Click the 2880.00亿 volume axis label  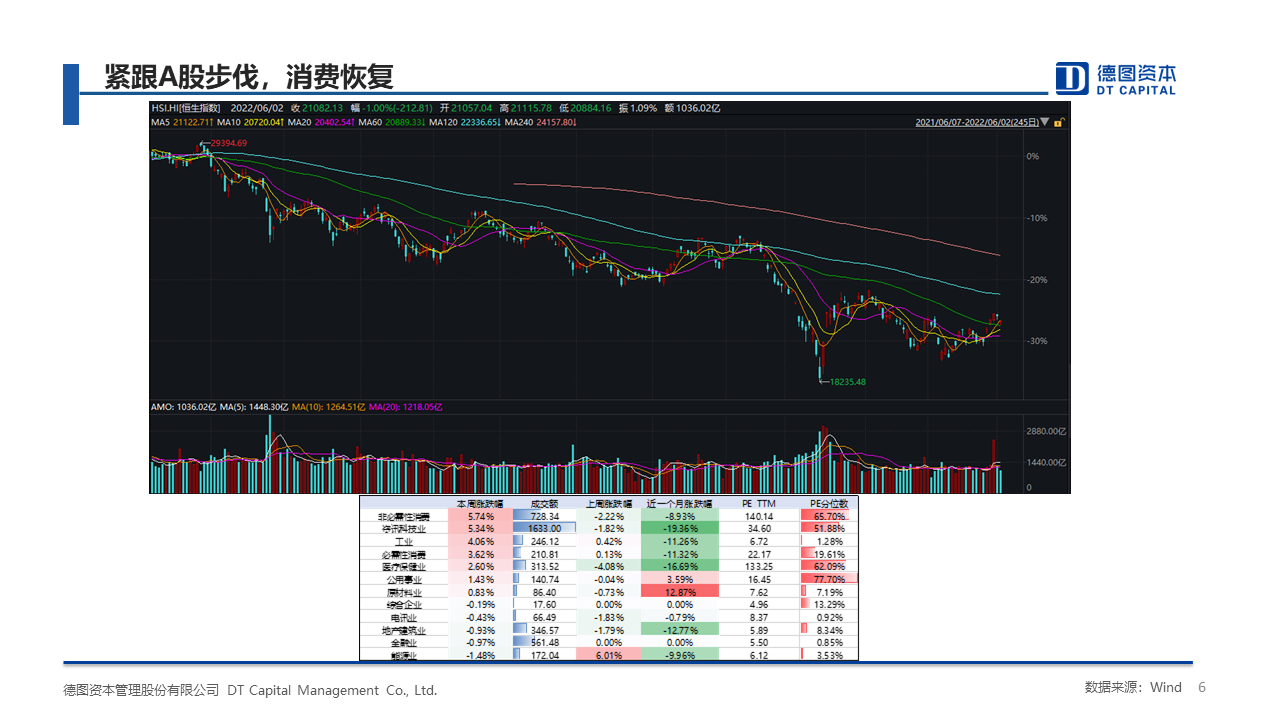coord(1044,431)
